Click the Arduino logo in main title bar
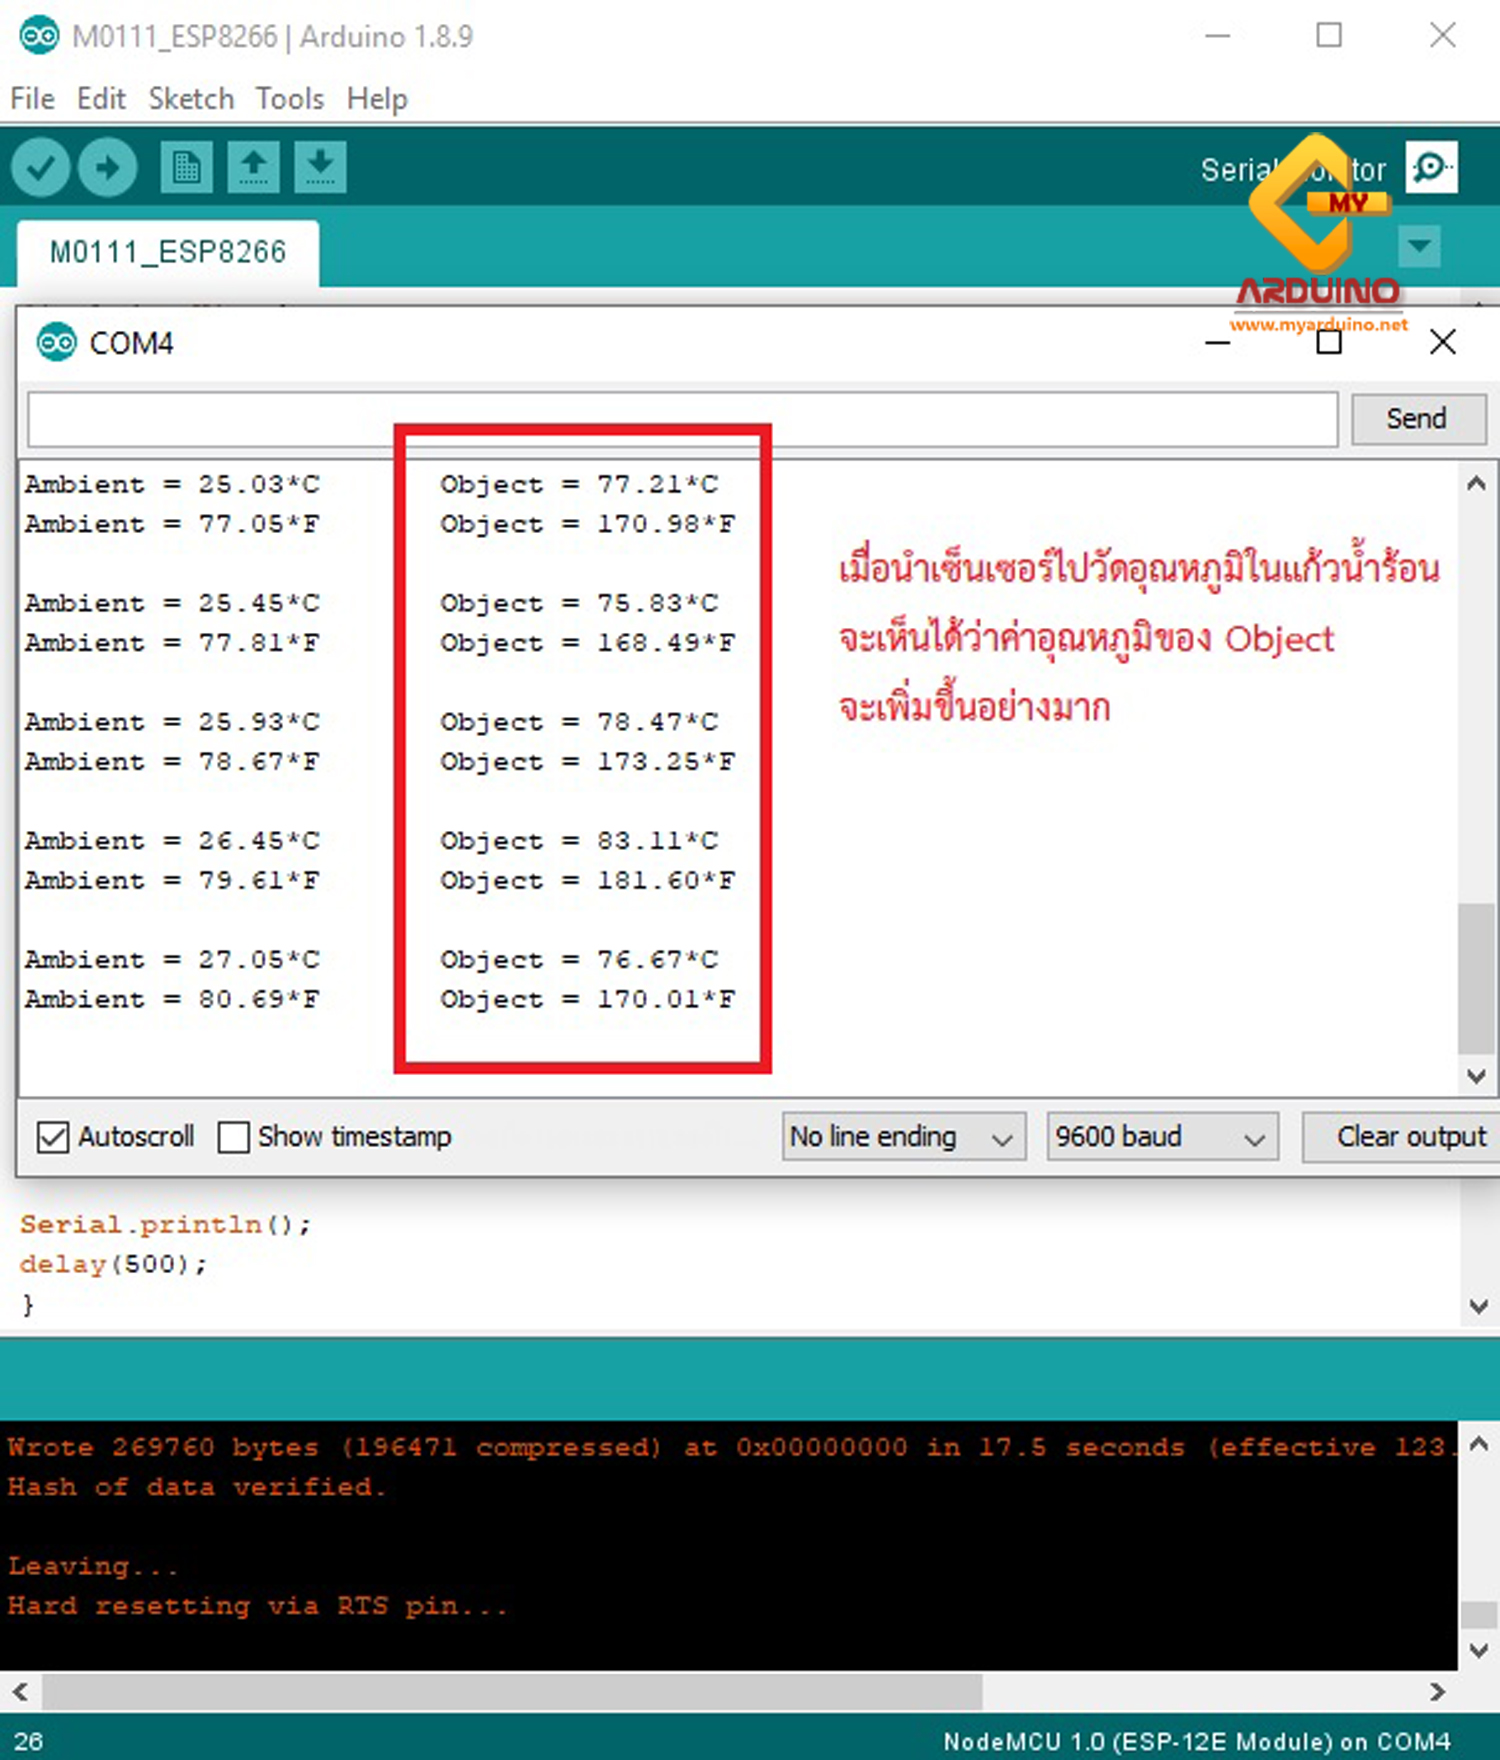The image size is (1500, 1760). point(39,37)
